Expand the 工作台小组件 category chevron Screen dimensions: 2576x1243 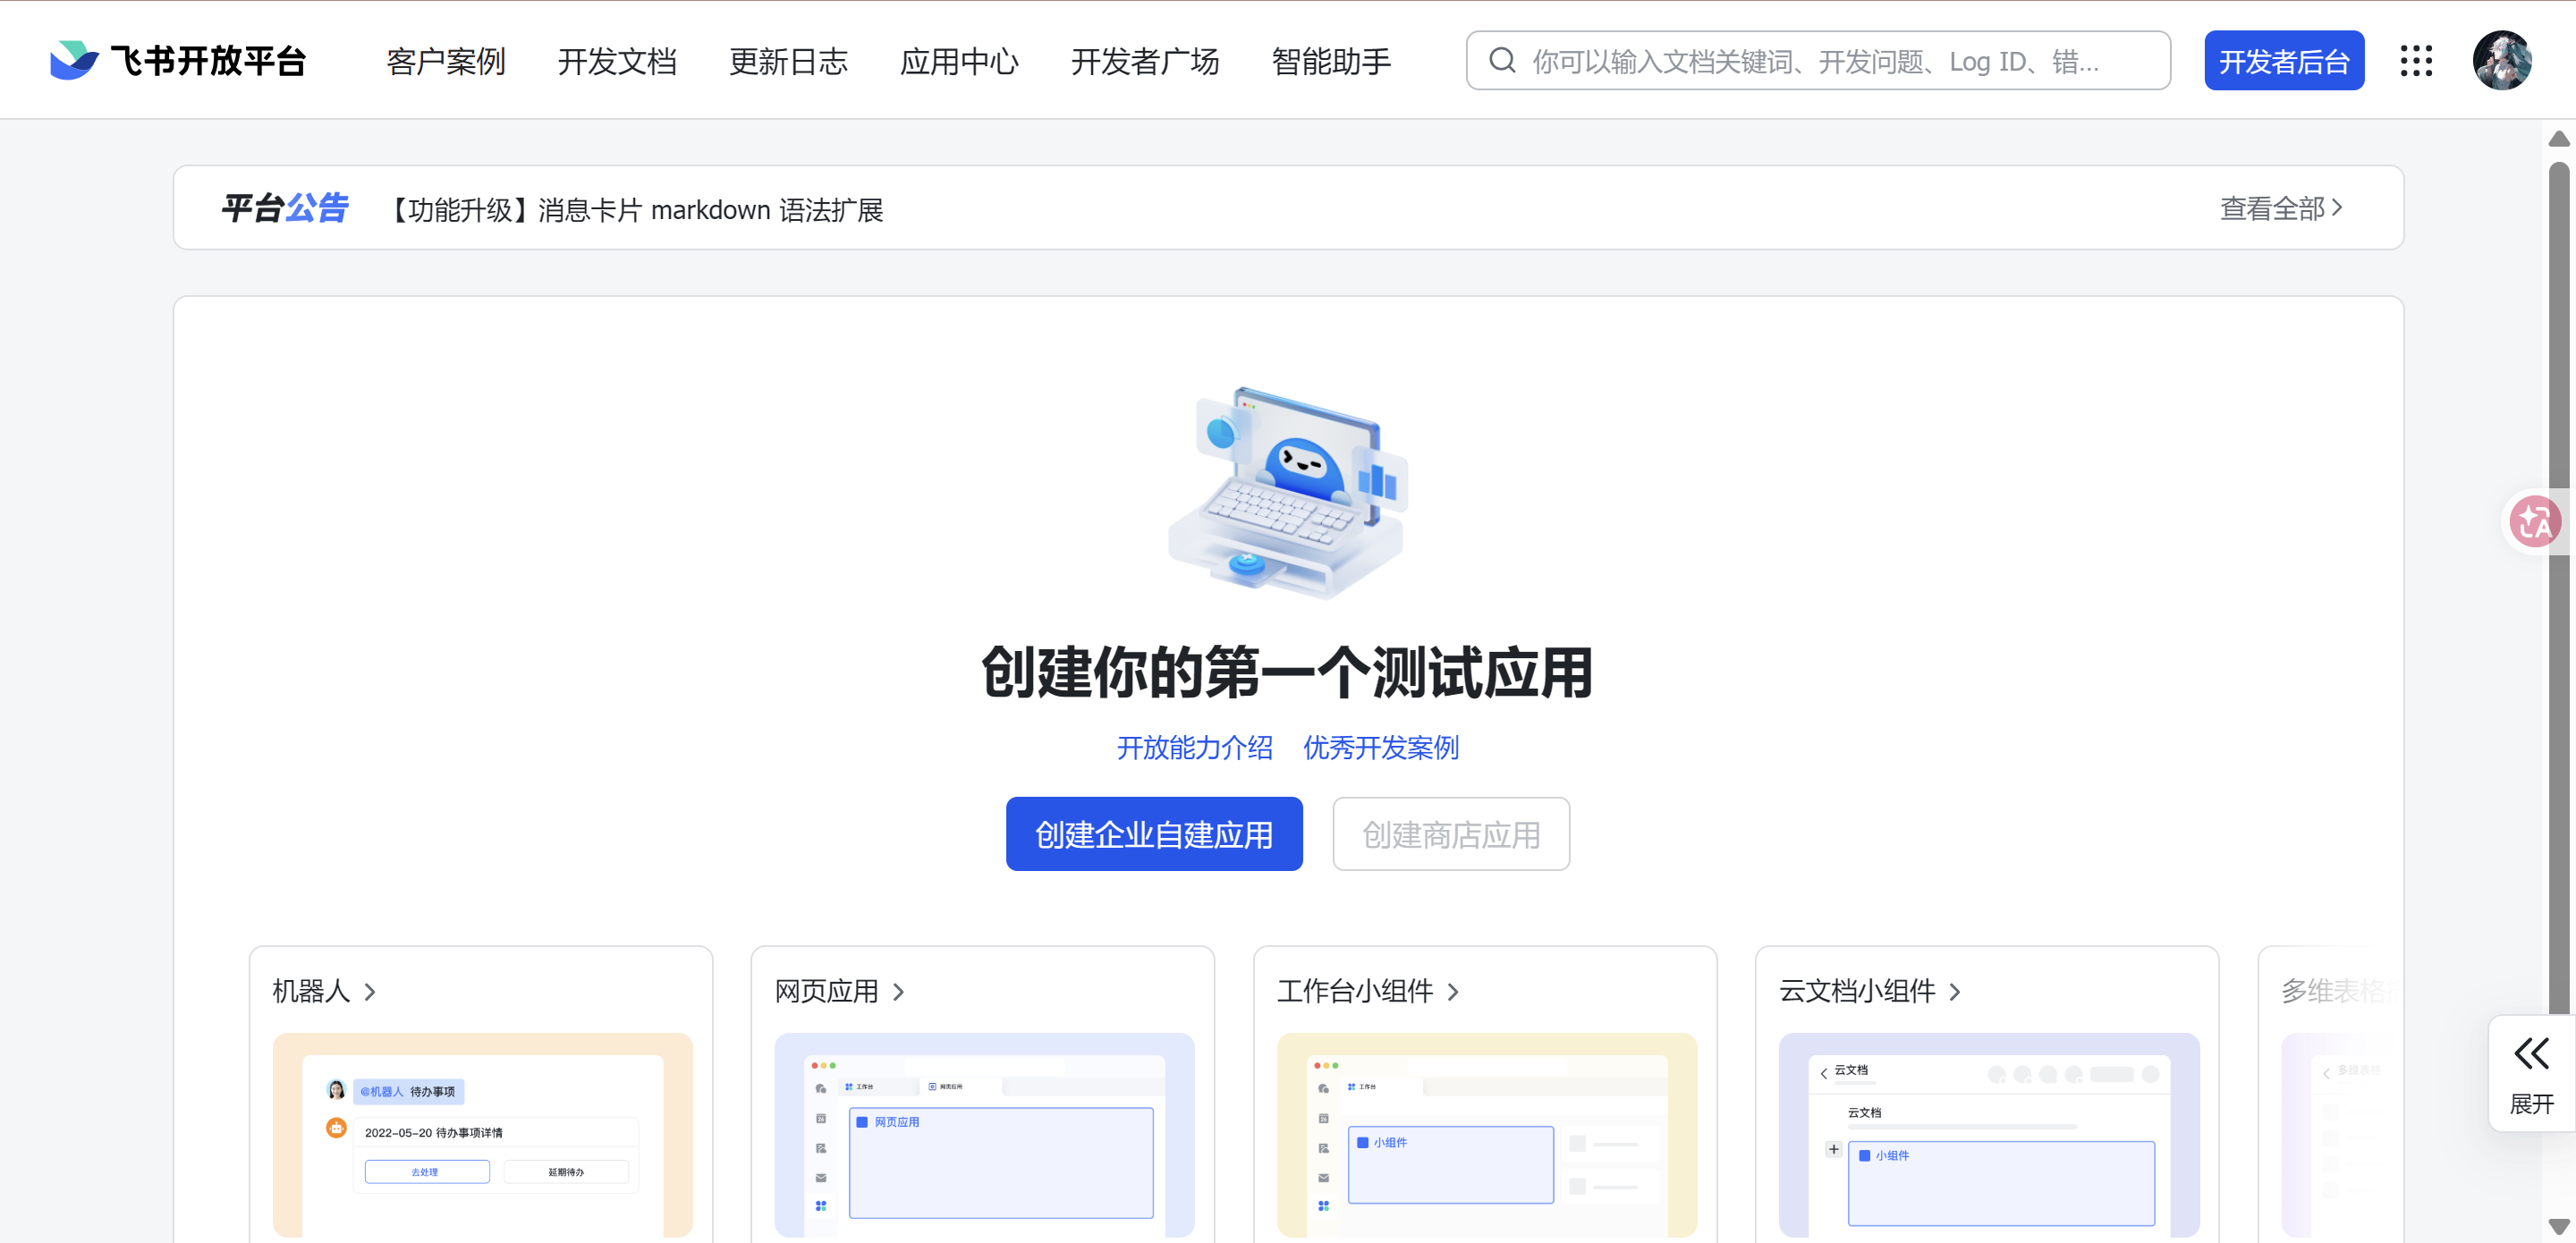[x=1453, y=992]
